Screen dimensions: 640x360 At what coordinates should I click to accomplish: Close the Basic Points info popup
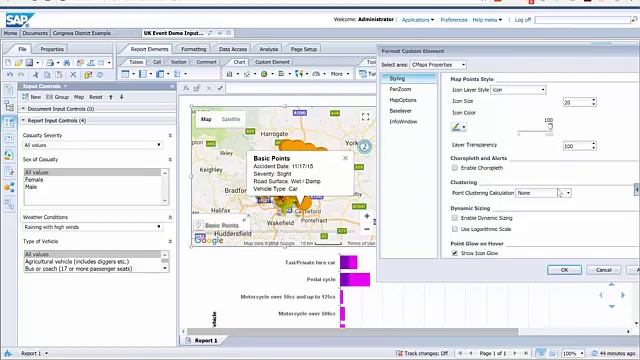point(345,158)
